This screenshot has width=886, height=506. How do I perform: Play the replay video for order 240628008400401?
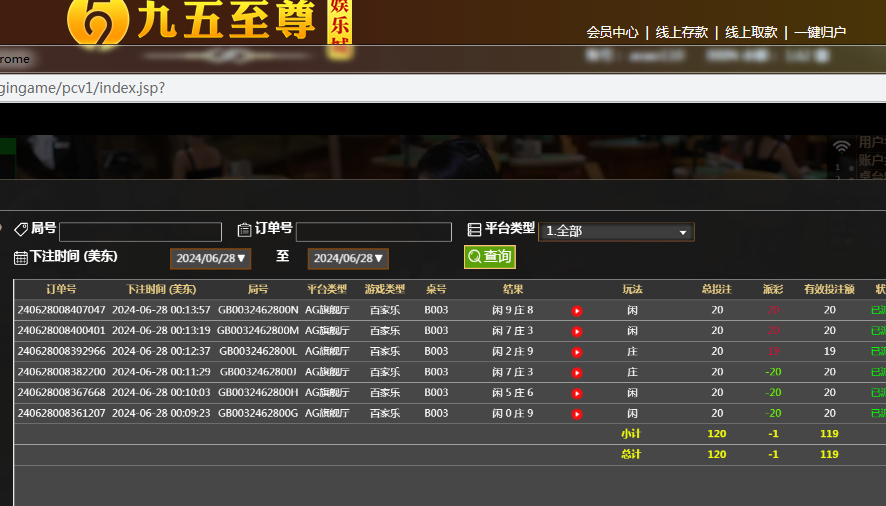(577, 331)
